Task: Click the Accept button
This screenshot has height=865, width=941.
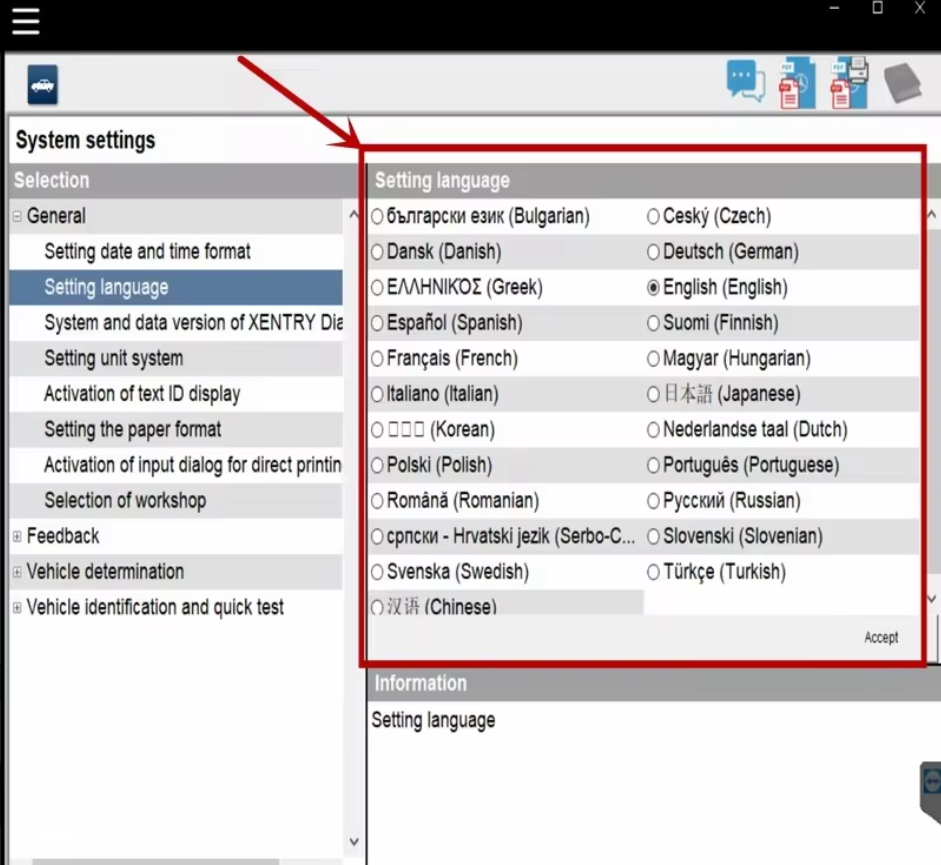Action: pos(880,637)
